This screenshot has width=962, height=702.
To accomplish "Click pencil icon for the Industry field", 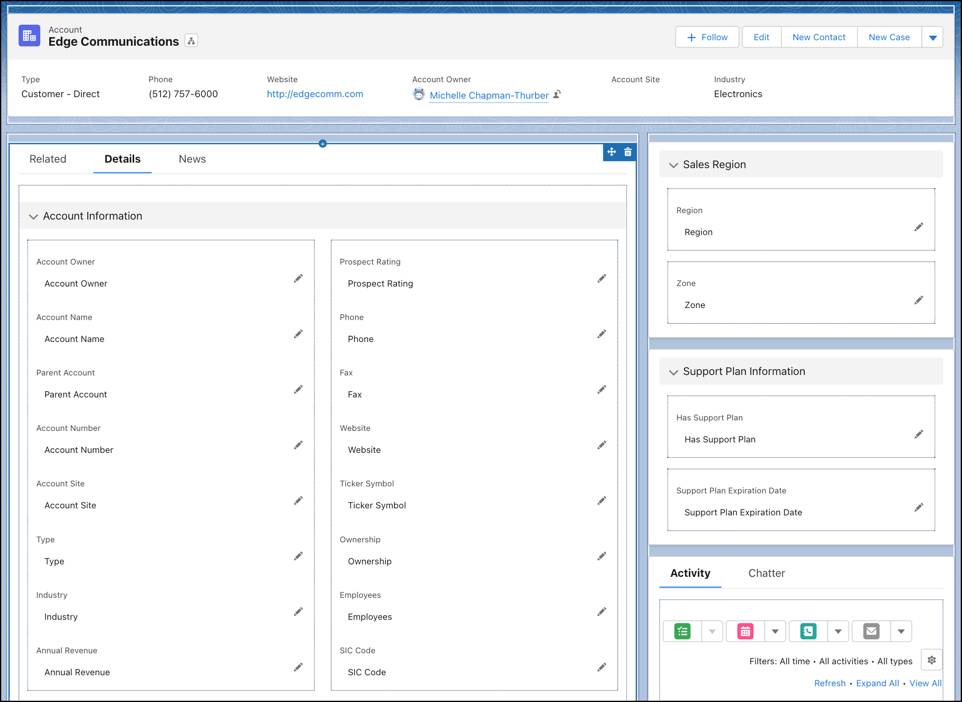I will coord(298,612).
